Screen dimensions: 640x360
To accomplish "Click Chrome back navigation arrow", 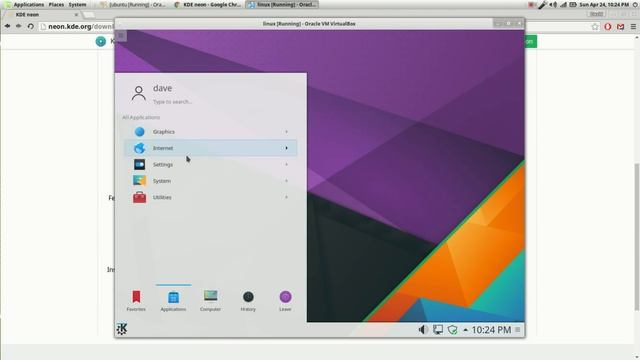I will (x=7, y=26).
